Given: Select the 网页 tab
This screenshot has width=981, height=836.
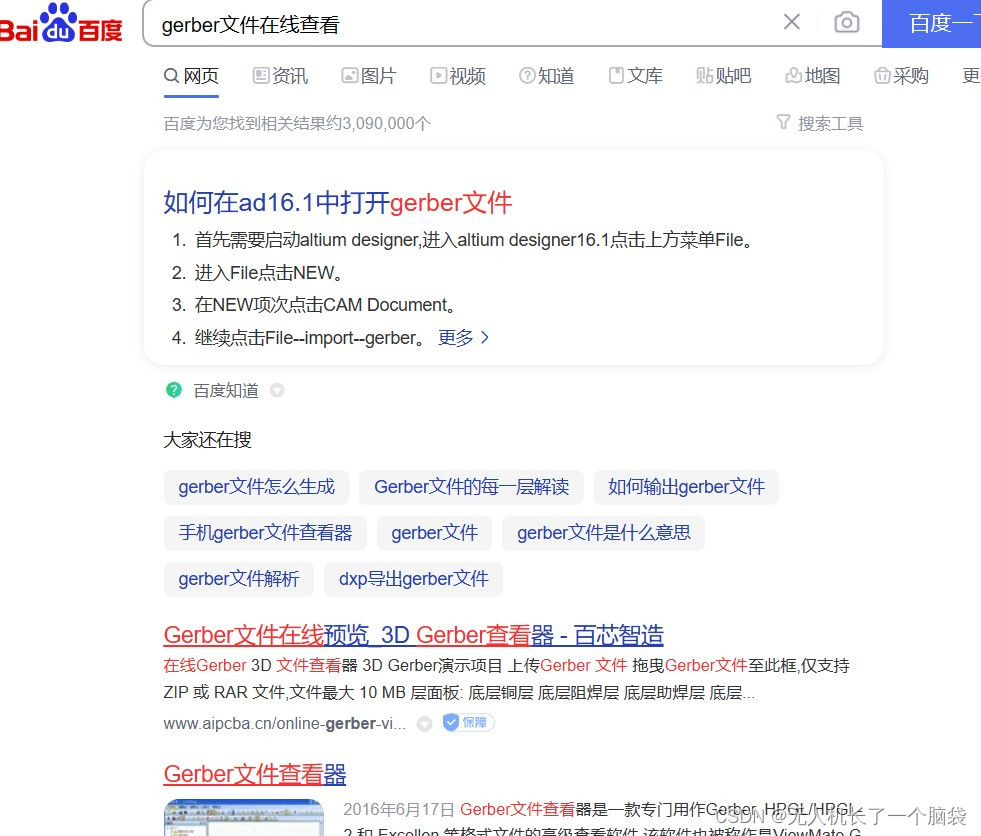Looking at the screenshot, I should 191,76.
